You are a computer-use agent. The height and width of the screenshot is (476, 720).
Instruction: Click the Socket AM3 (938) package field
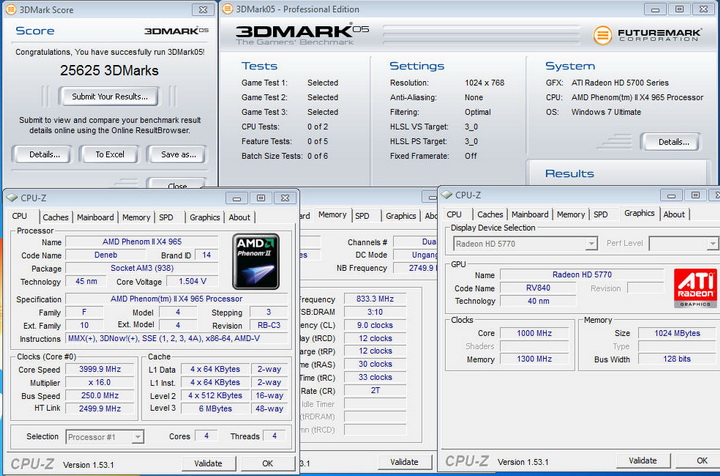[x=142, y=268]
